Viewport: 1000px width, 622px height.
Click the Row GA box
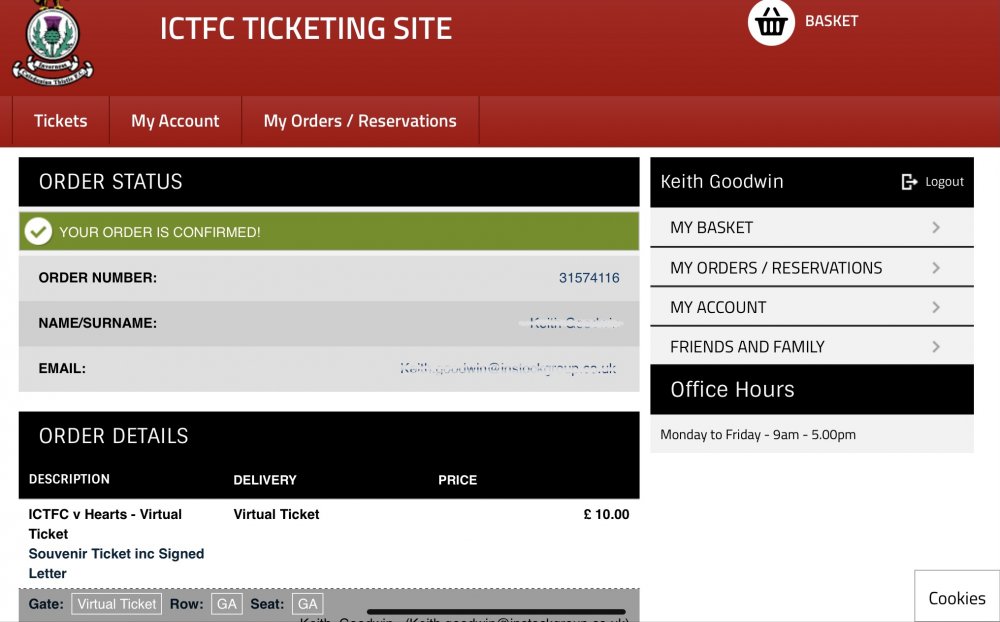(x=226, y=604)
